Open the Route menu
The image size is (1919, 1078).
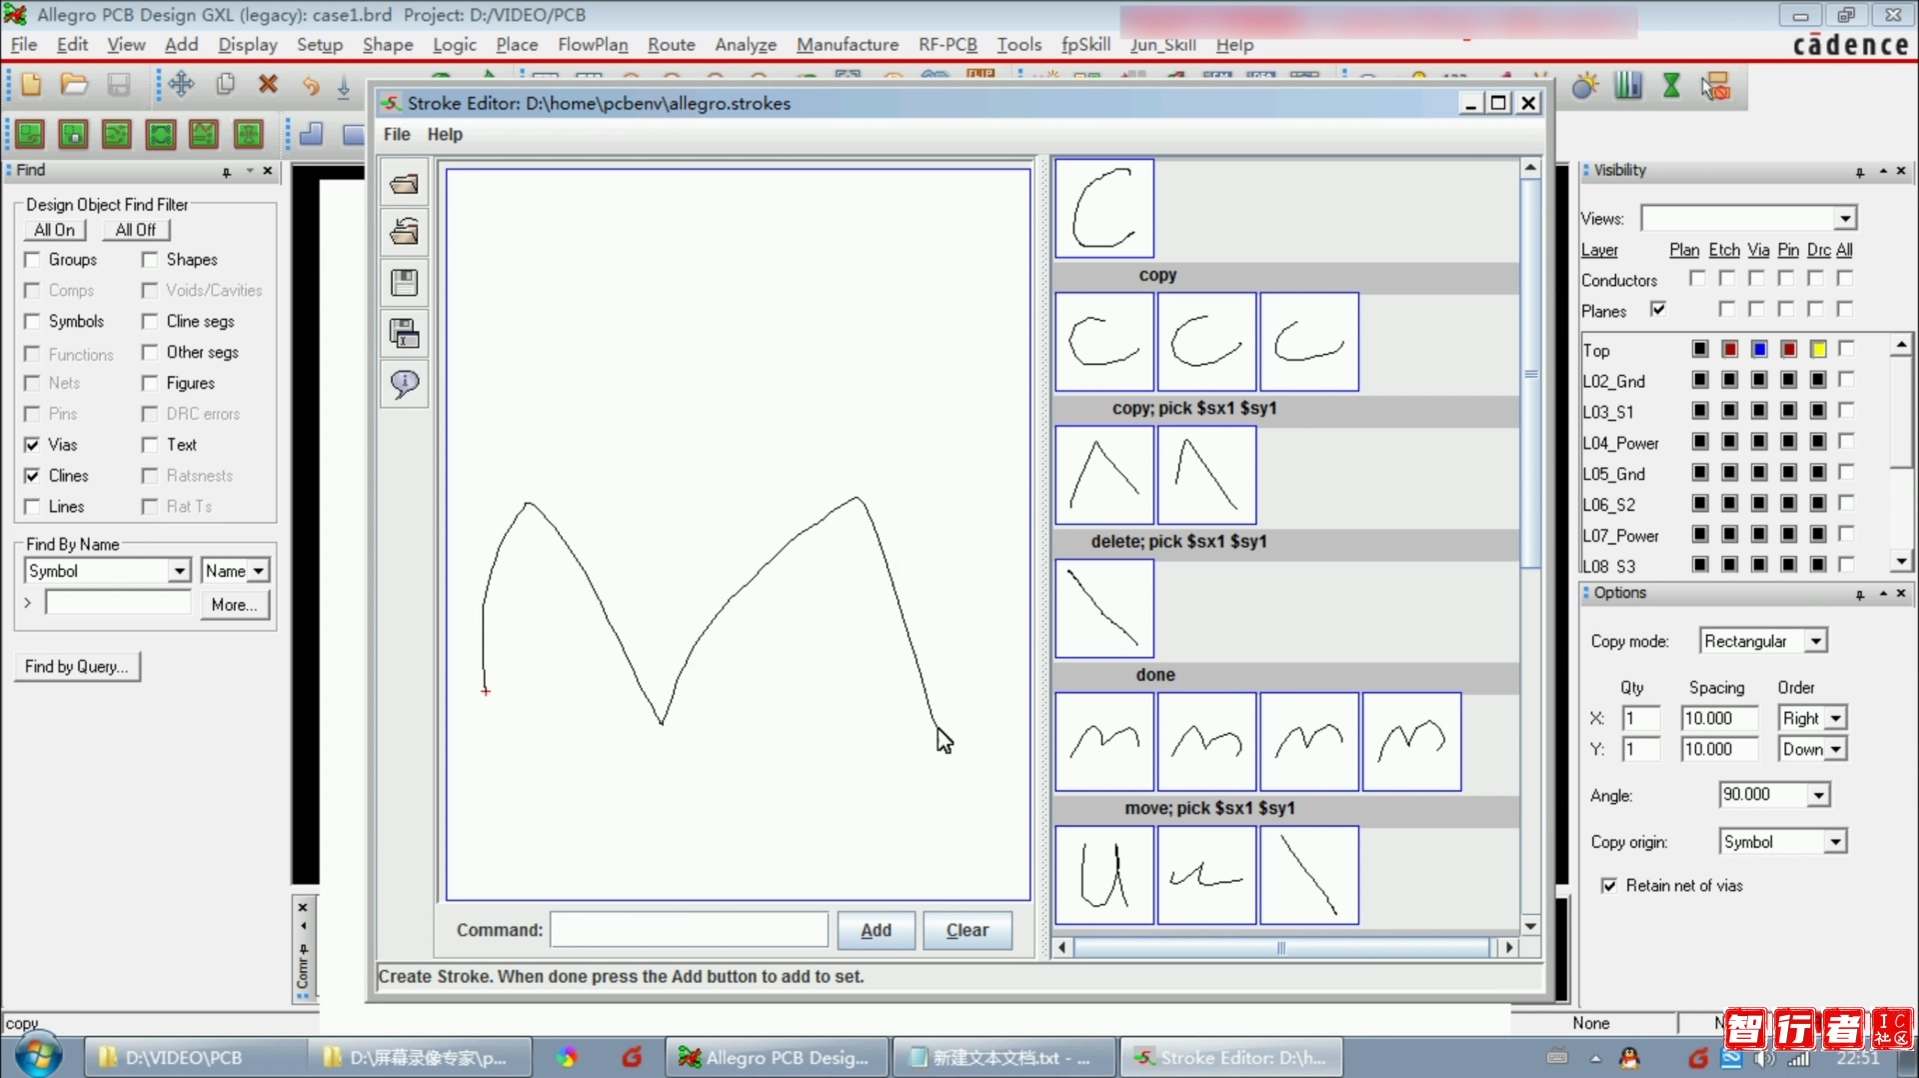[x=671, y=45]
